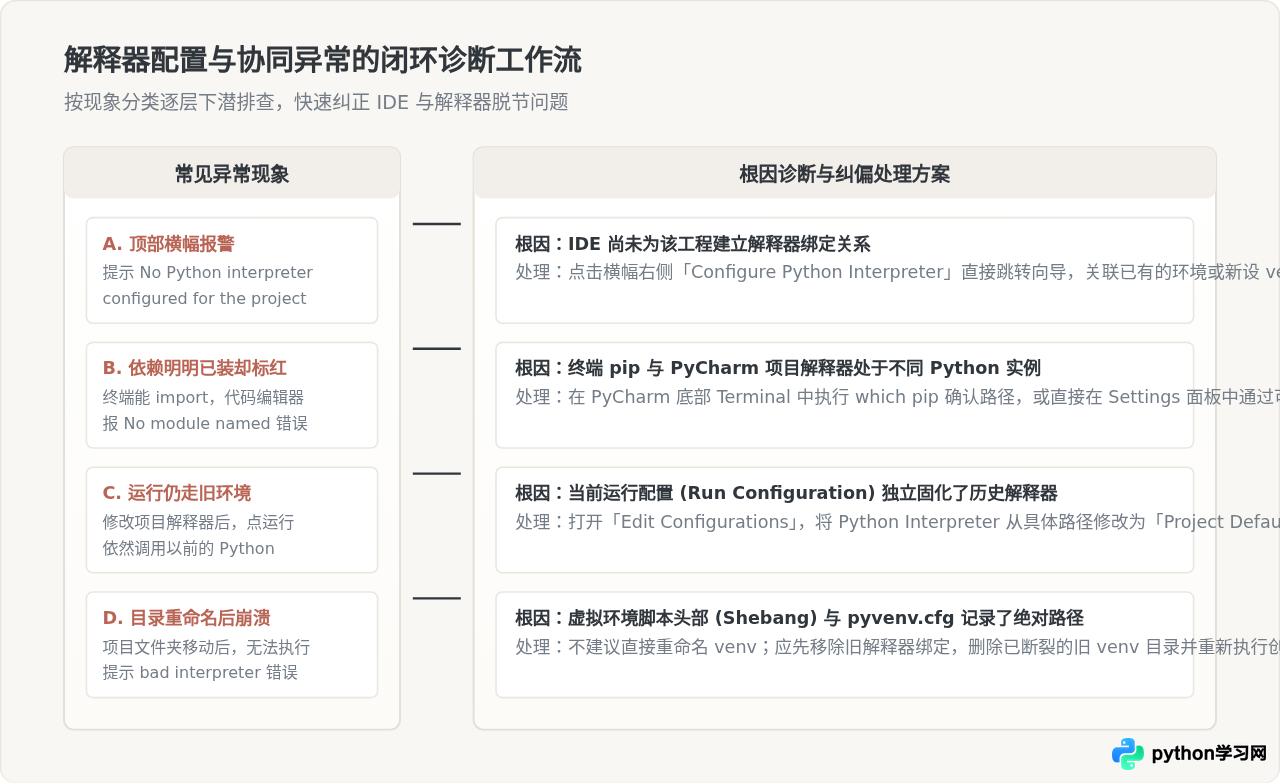Image resolution: width=1280 pixels, height=784 pixels.
Task: Click "根因：IDE 尚未为该工程建立解释器绑定关系"
Action: point(693,244)
